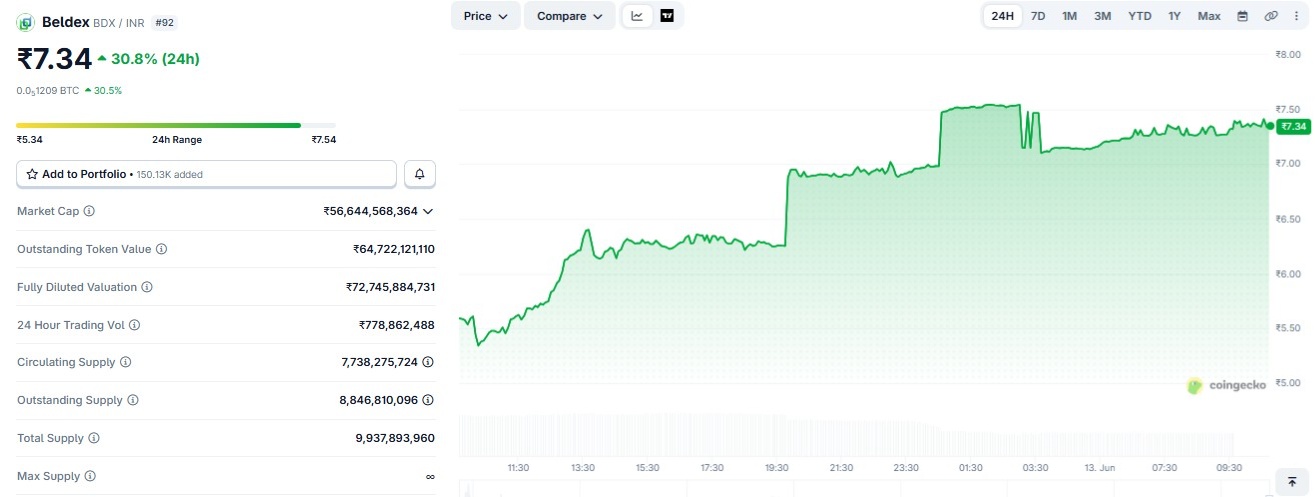1315x497 pixels.
Task: Select the YTD time range
Action: (1140, 16)
